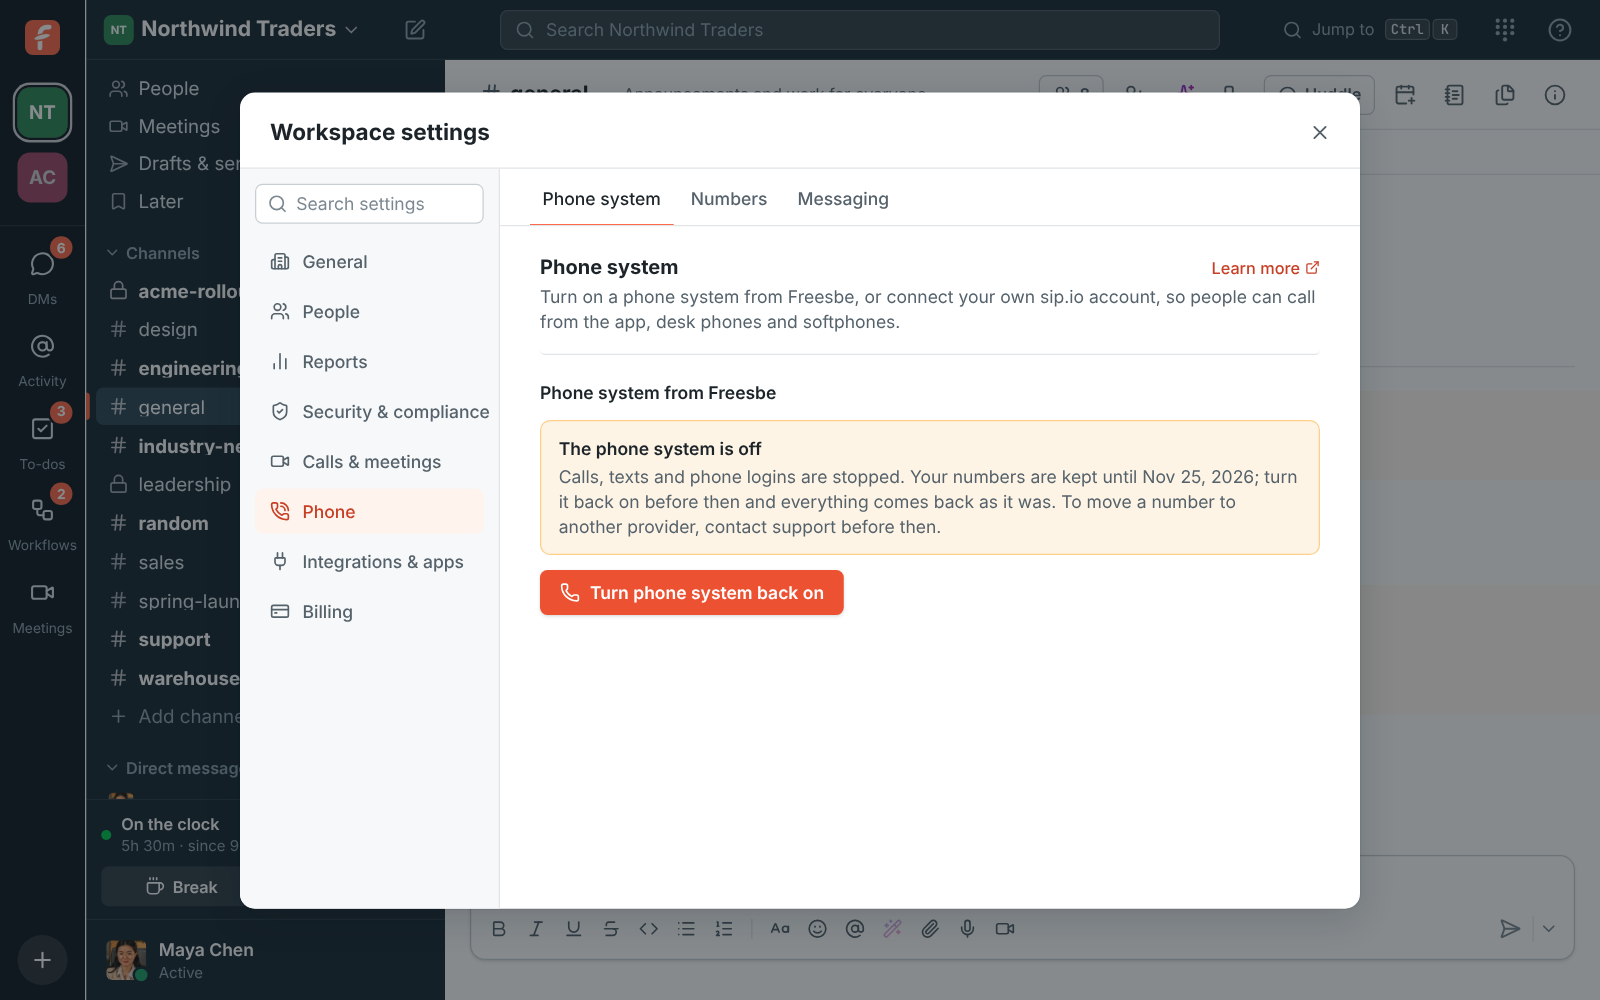The height and width of the screenshot is (1000, 1600).
Task: Click the AI magic wand icon in composer
Action: 892,929
